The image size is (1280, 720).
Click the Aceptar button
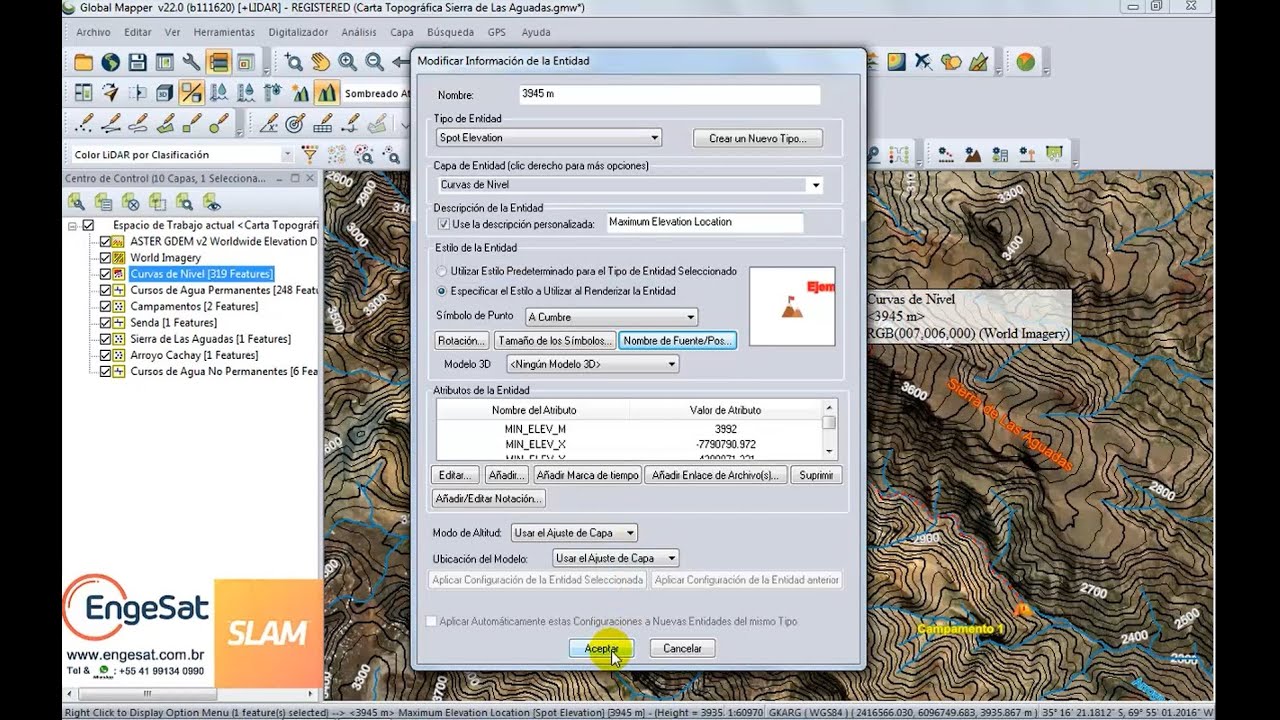click(601, 649)
